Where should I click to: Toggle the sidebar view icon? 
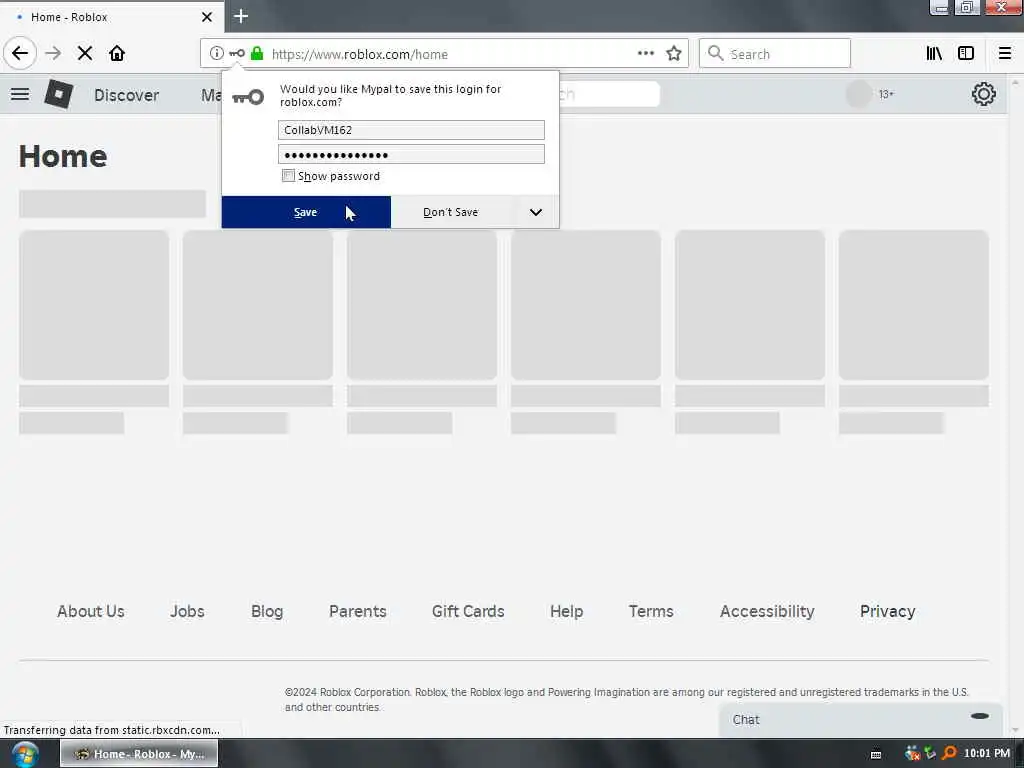click(966, 54)
